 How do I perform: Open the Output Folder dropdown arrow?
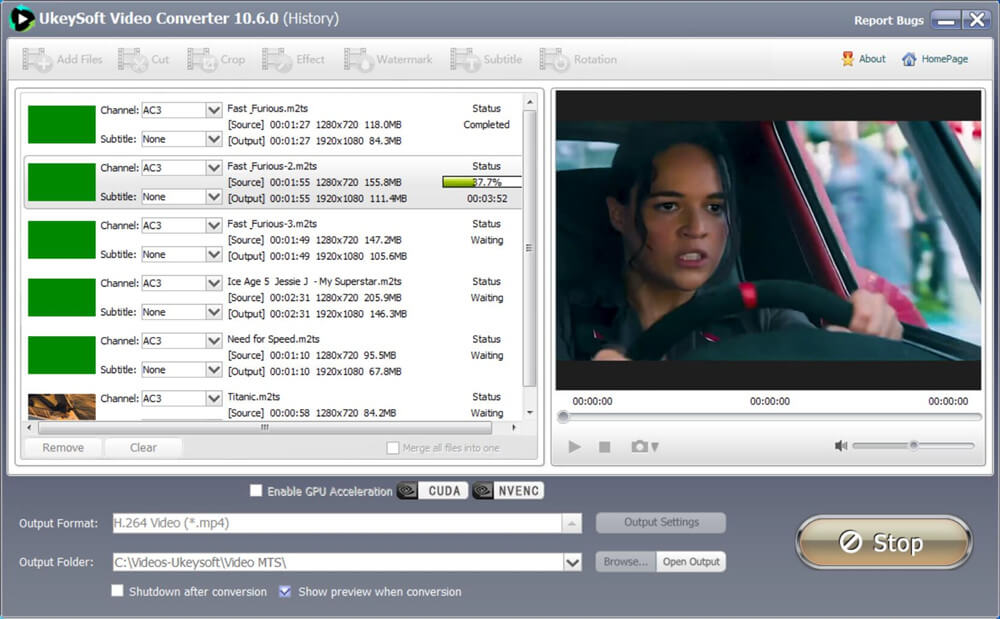572,562
